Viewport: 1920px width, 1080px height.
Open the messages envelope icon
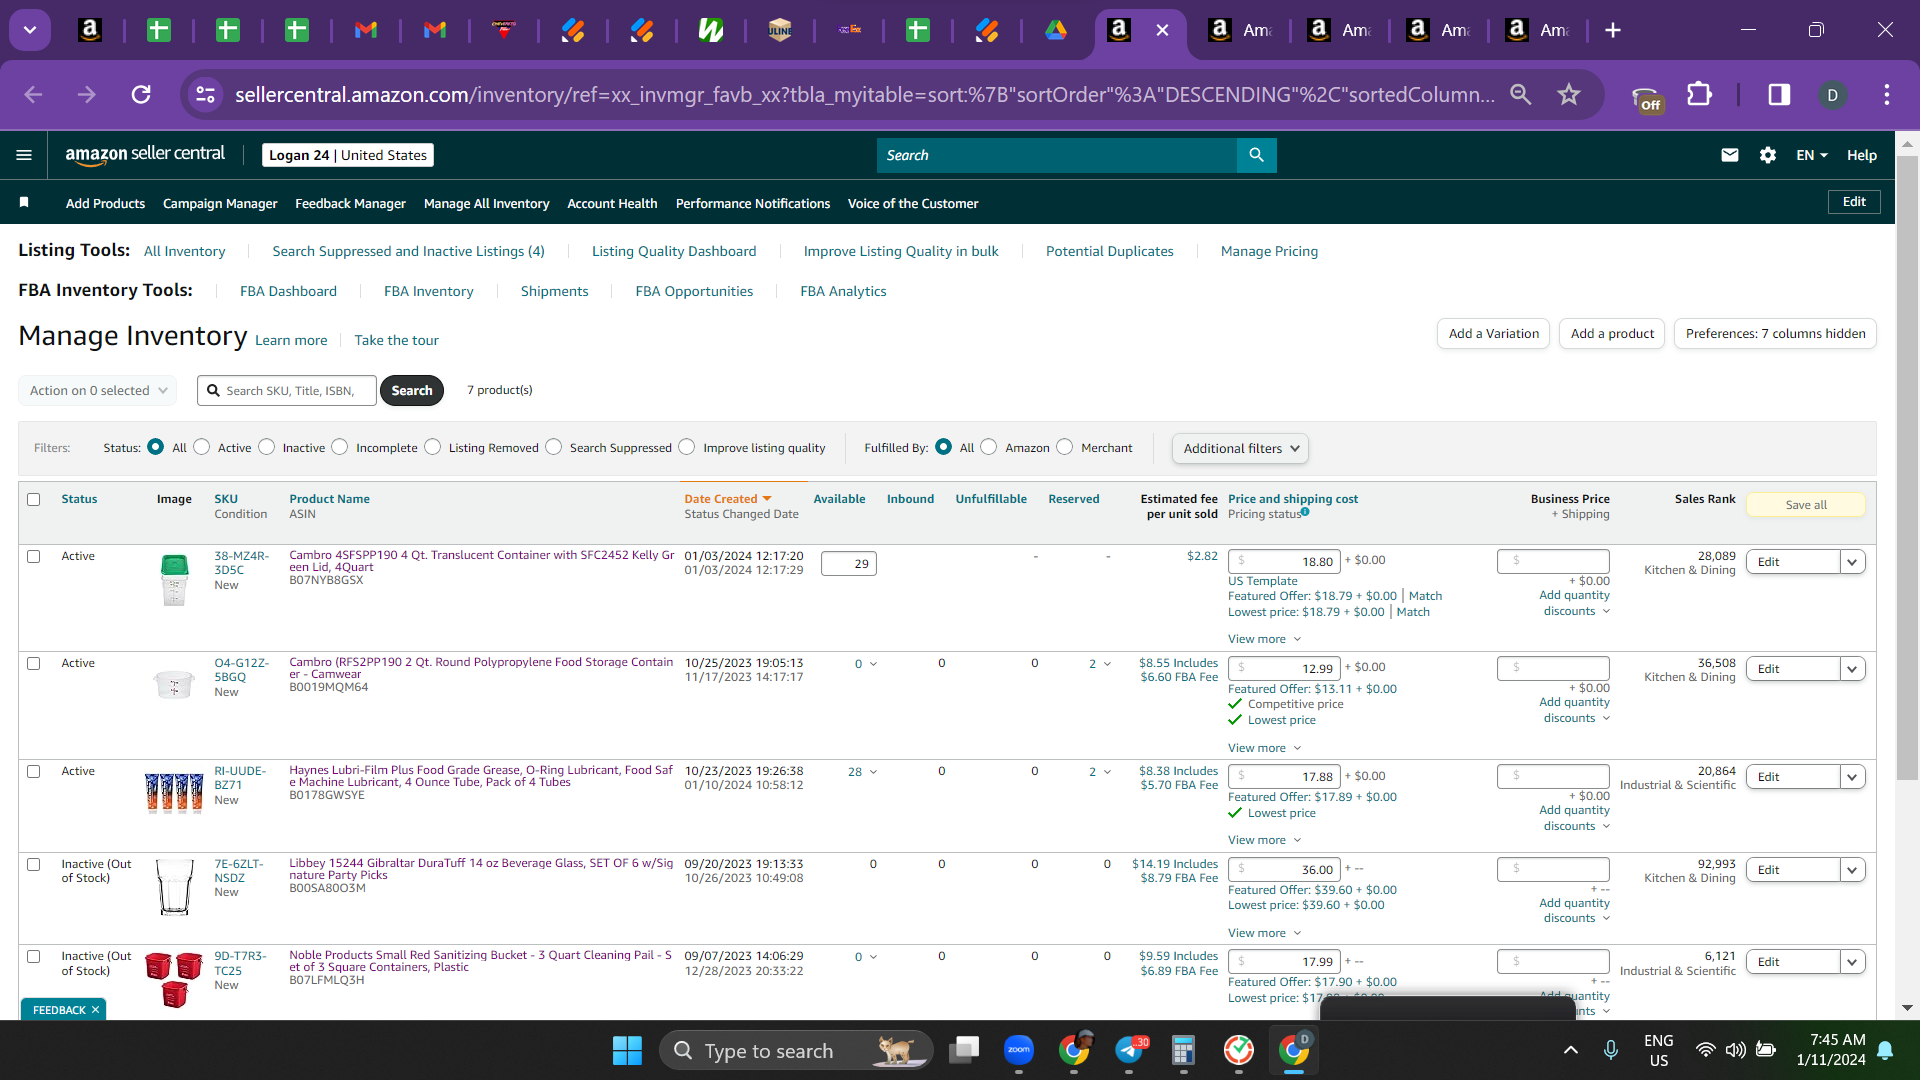click(x=1730, y=155)
